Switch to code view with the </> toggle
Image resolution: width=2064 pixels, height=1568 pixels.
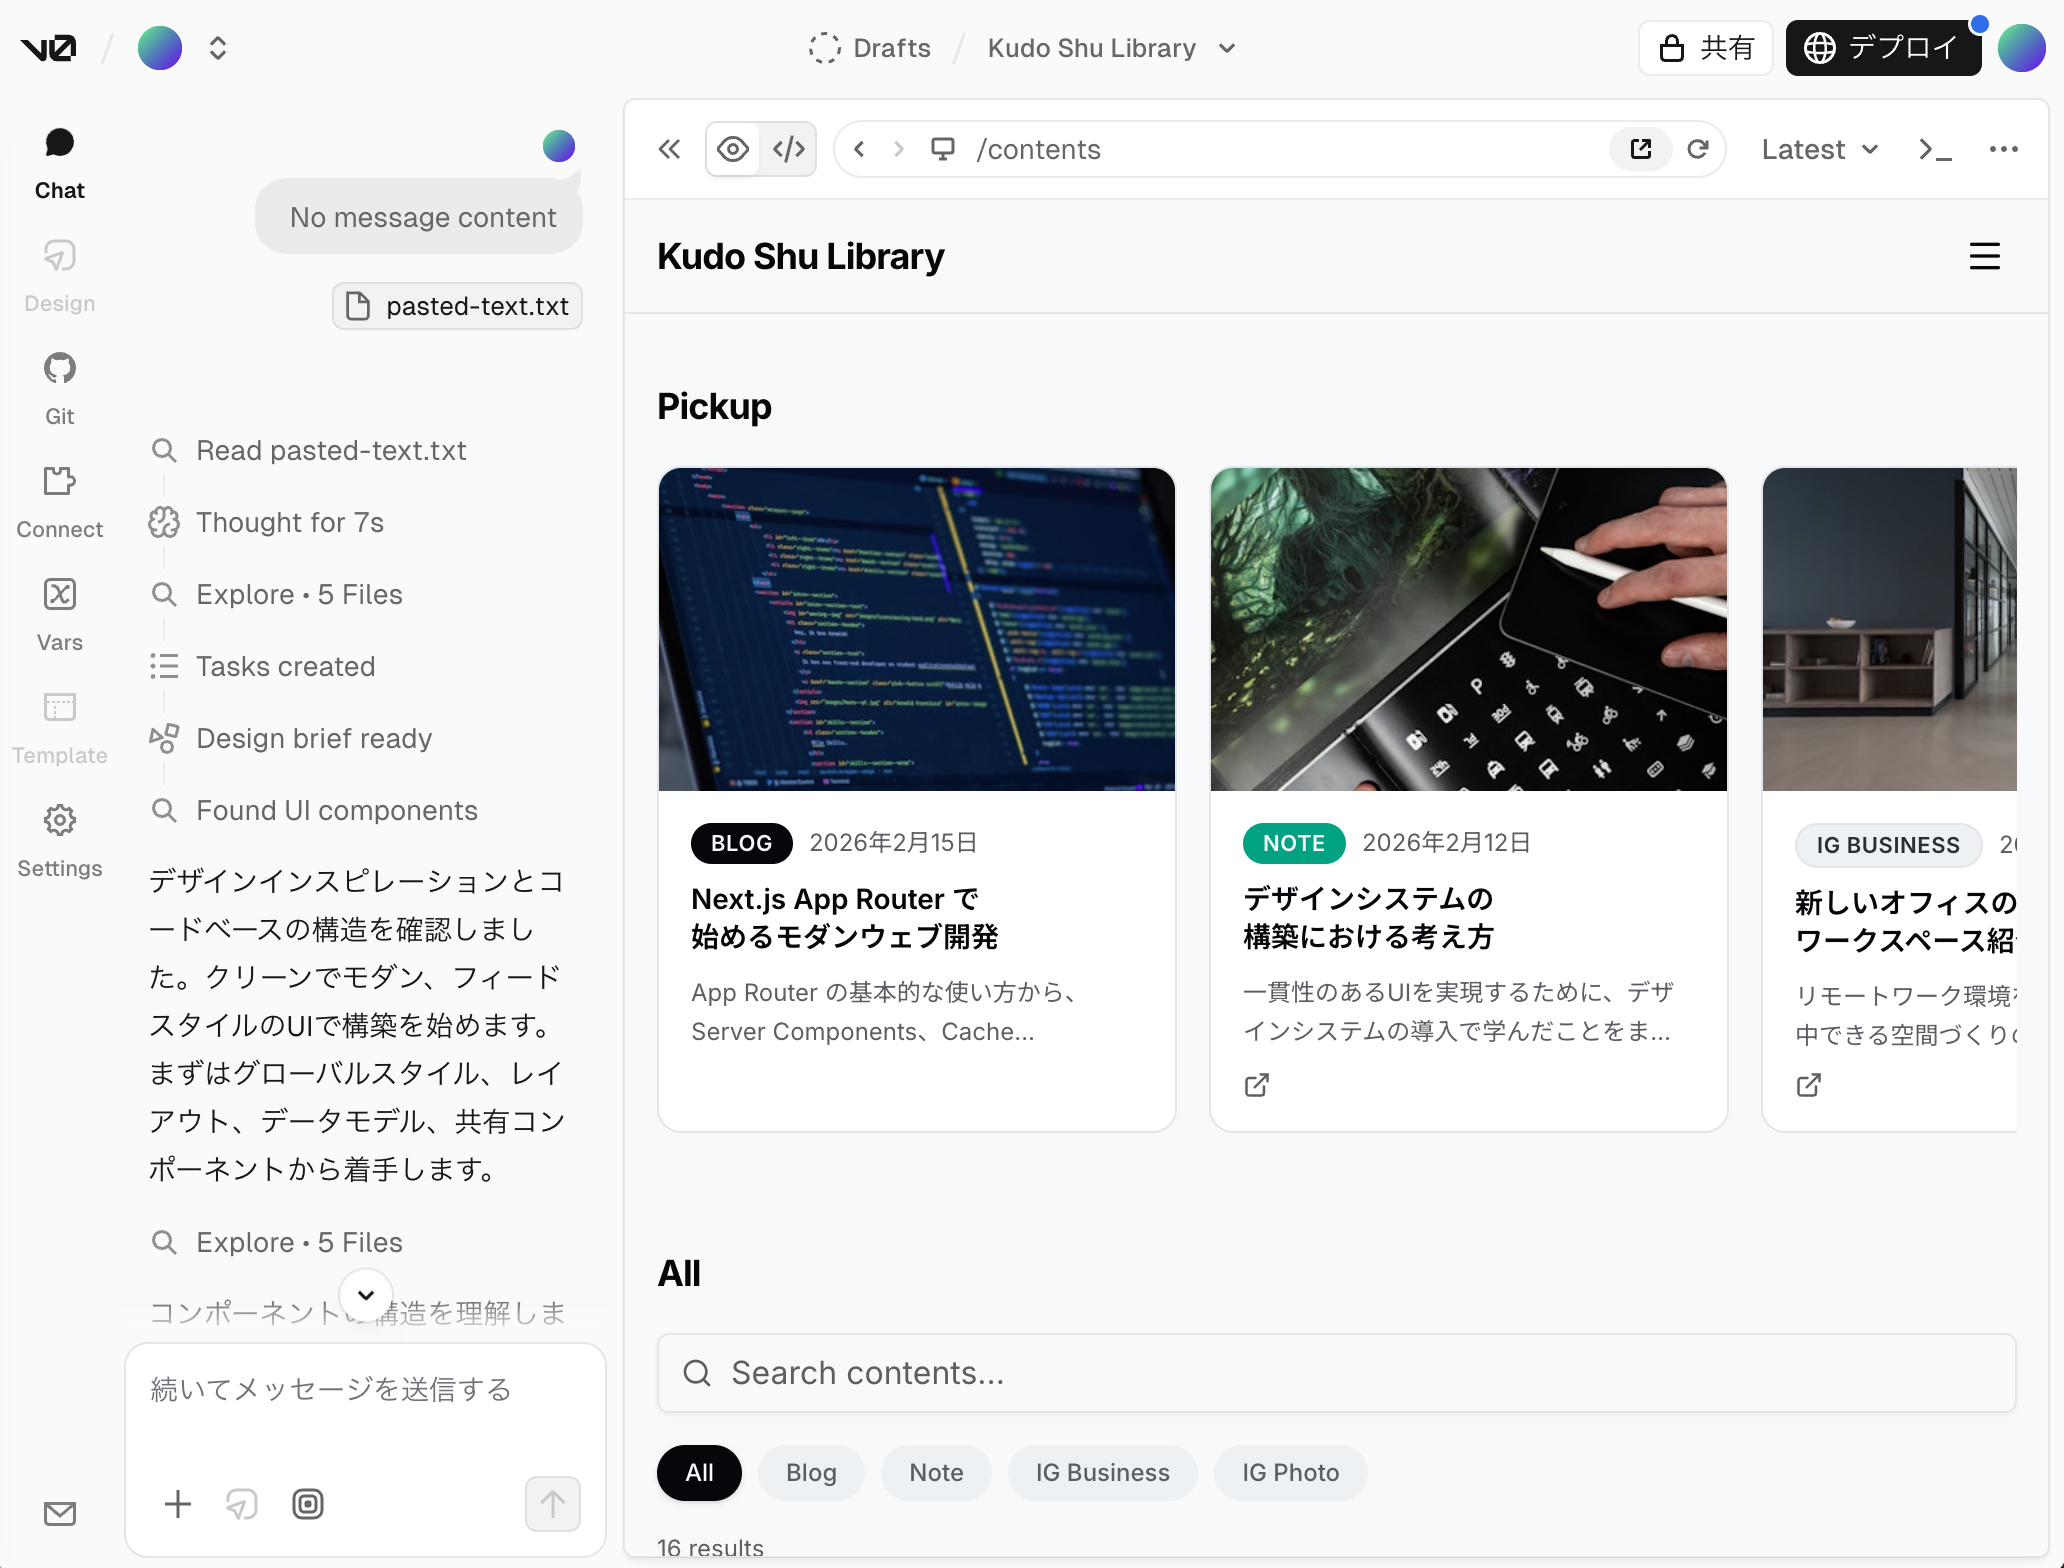coord(789,148)
